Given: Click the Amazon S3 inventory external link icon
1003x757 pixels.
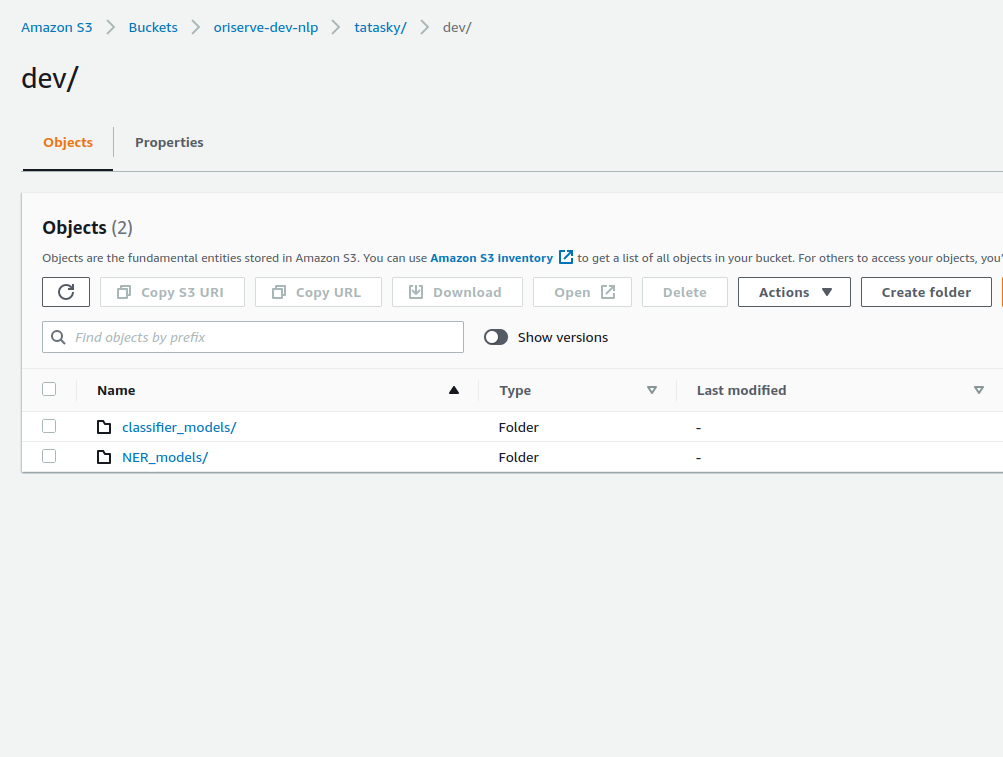Looking at the screenshot, I should point(566,257).
